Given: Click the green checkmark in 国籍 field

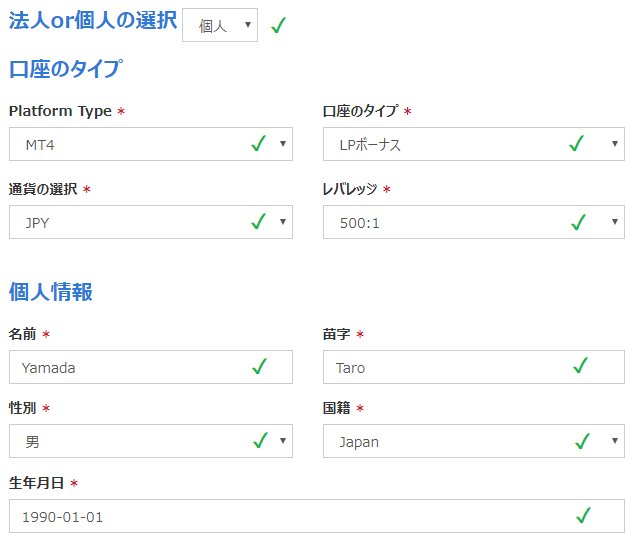Looking at the screenshot, I should (x=581, y=441).
